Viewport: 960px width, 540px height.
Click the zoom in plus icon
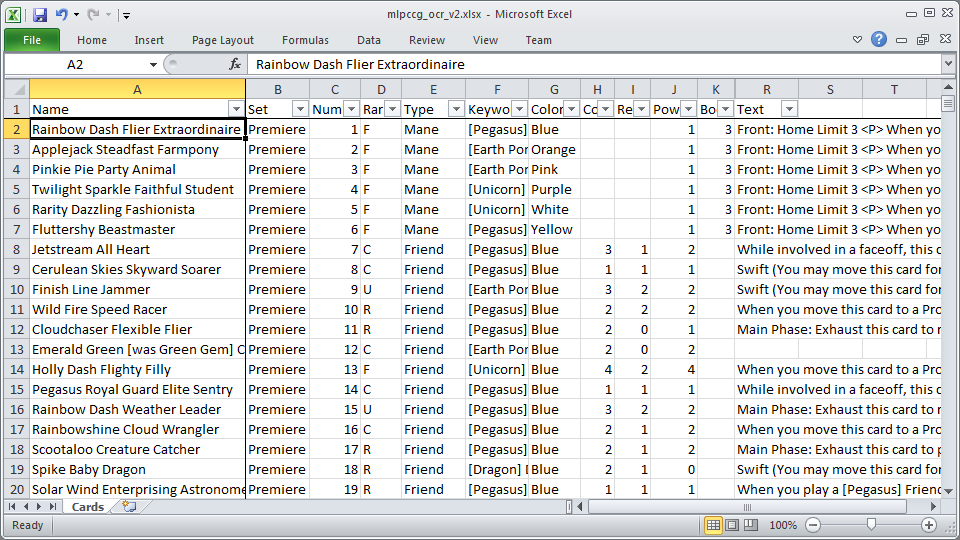point(929,525)
